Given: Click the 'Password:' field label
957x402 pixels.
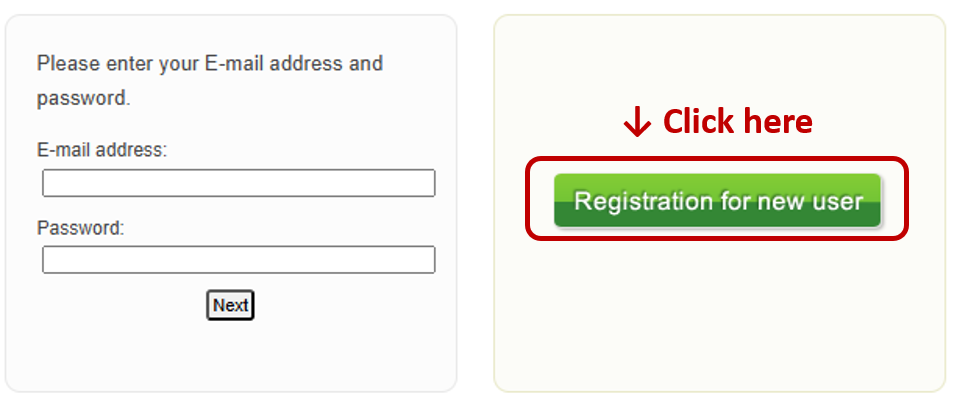Looking at the screenshot, I should (x=81, y=228).
